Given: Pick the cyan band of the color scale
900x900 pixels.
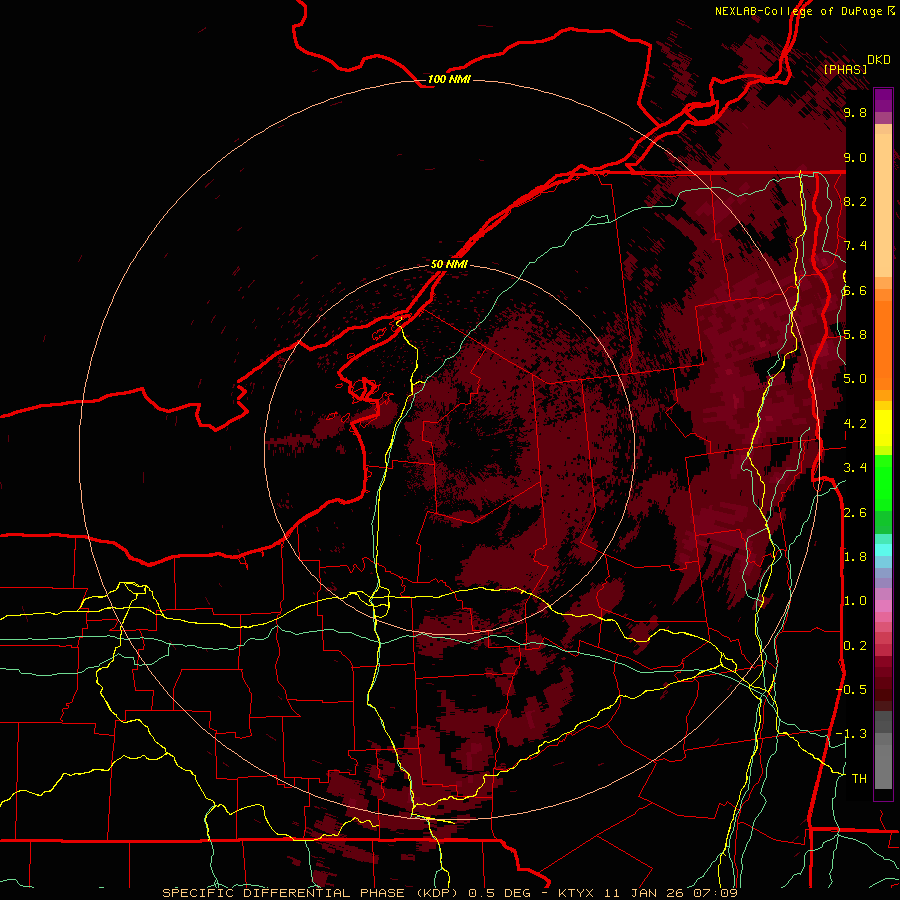Looking at the screenshot, I should pyautogui.click(x=883, y=550).
